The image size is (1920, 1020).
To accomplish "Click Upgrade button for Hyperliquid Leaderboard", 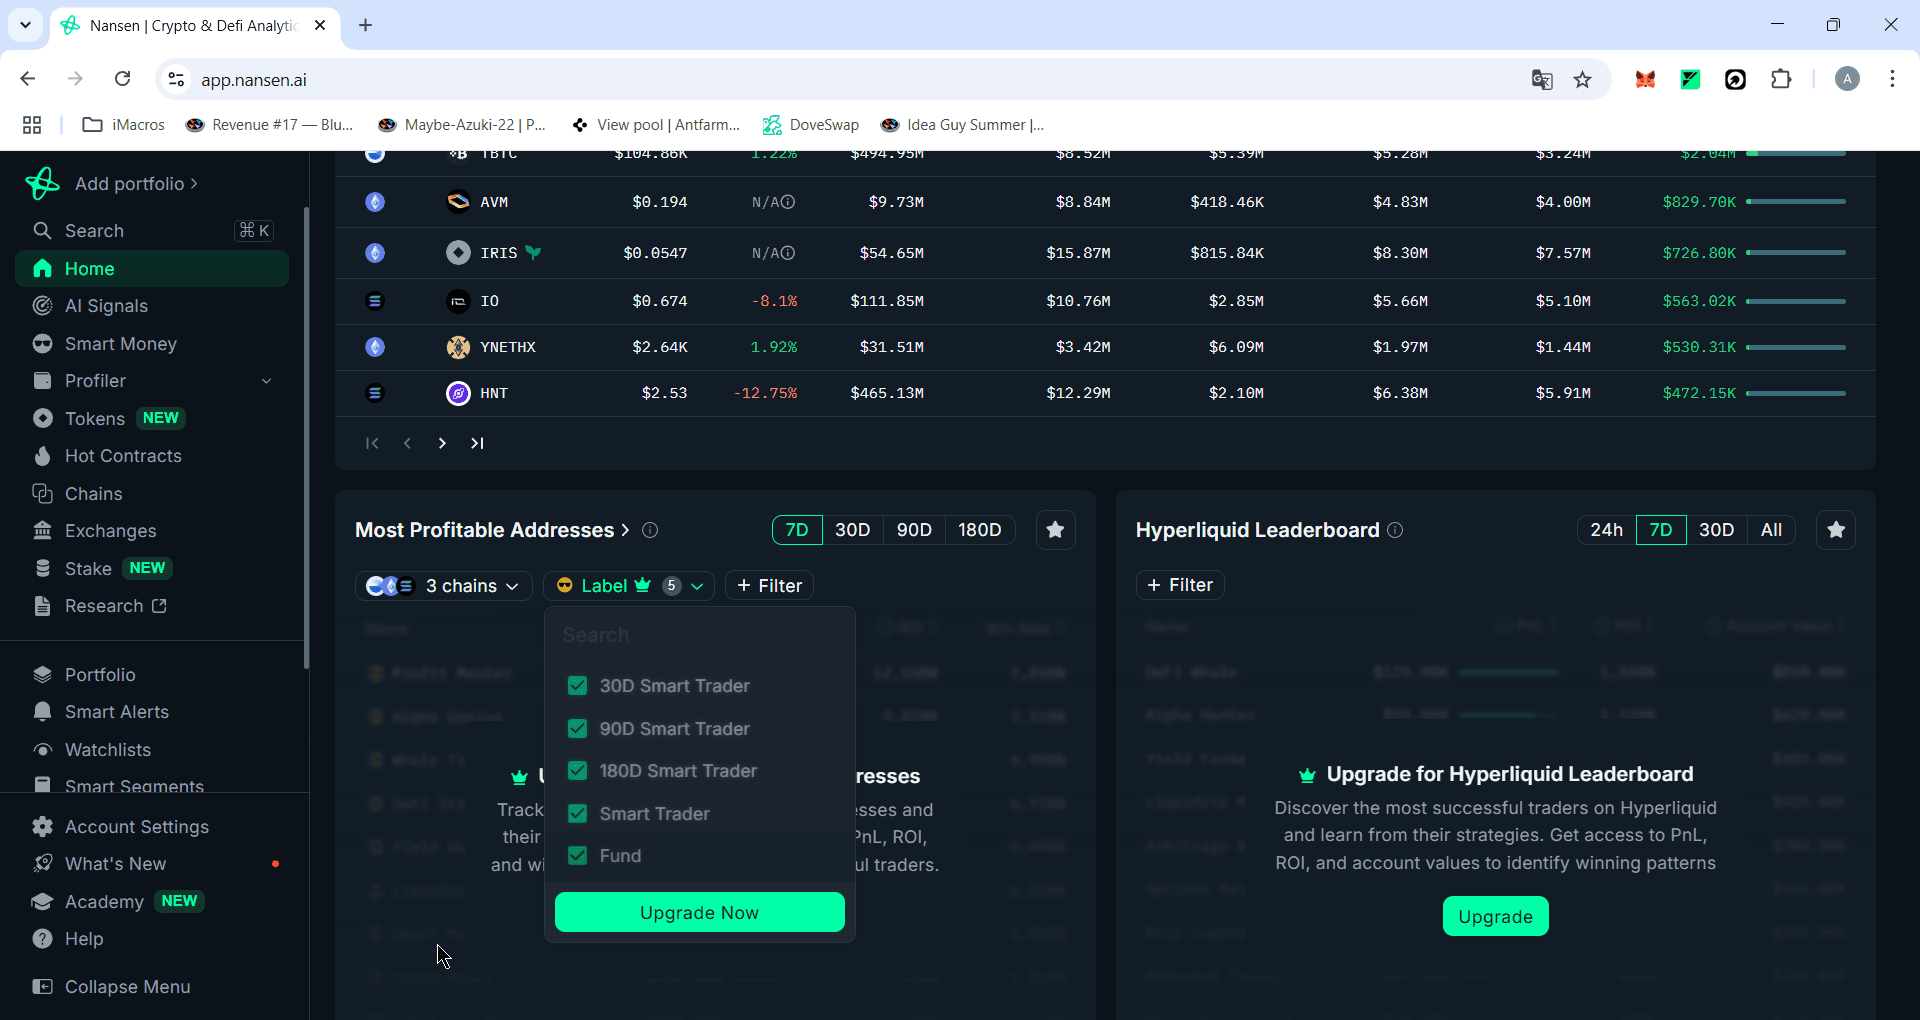I will [x=1495, y=917].
